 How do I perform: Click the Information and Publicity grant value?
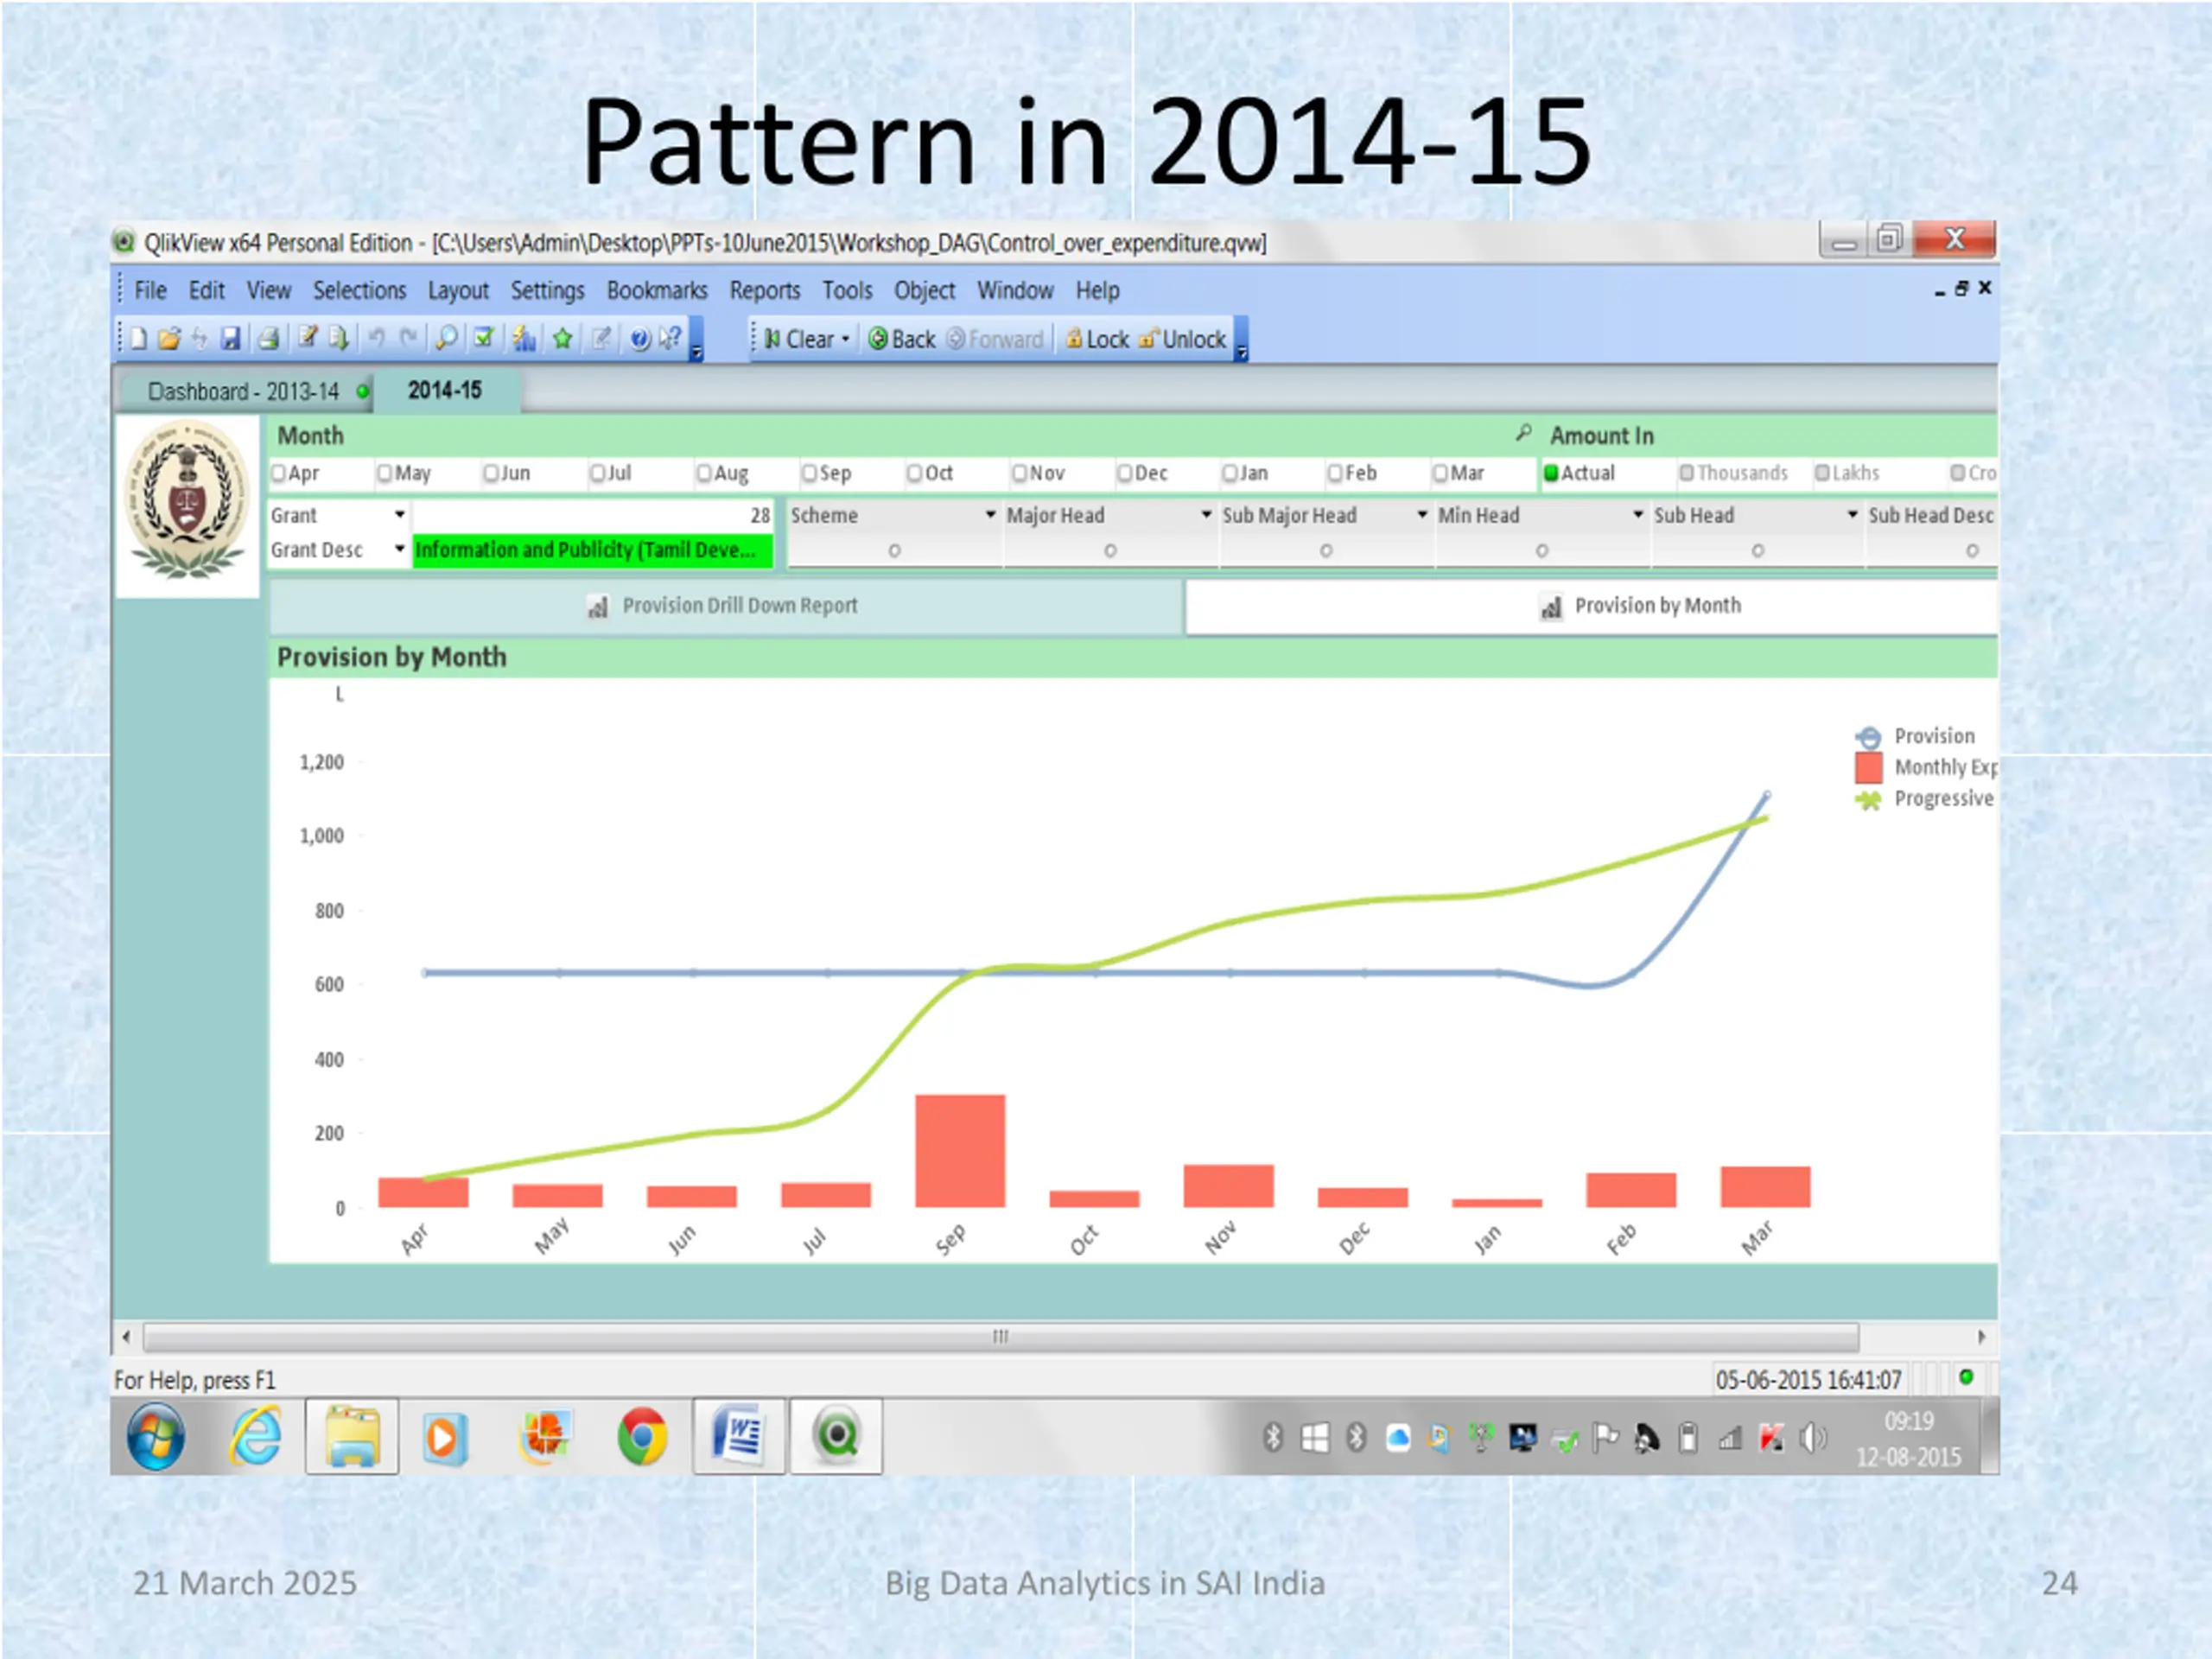592,550
